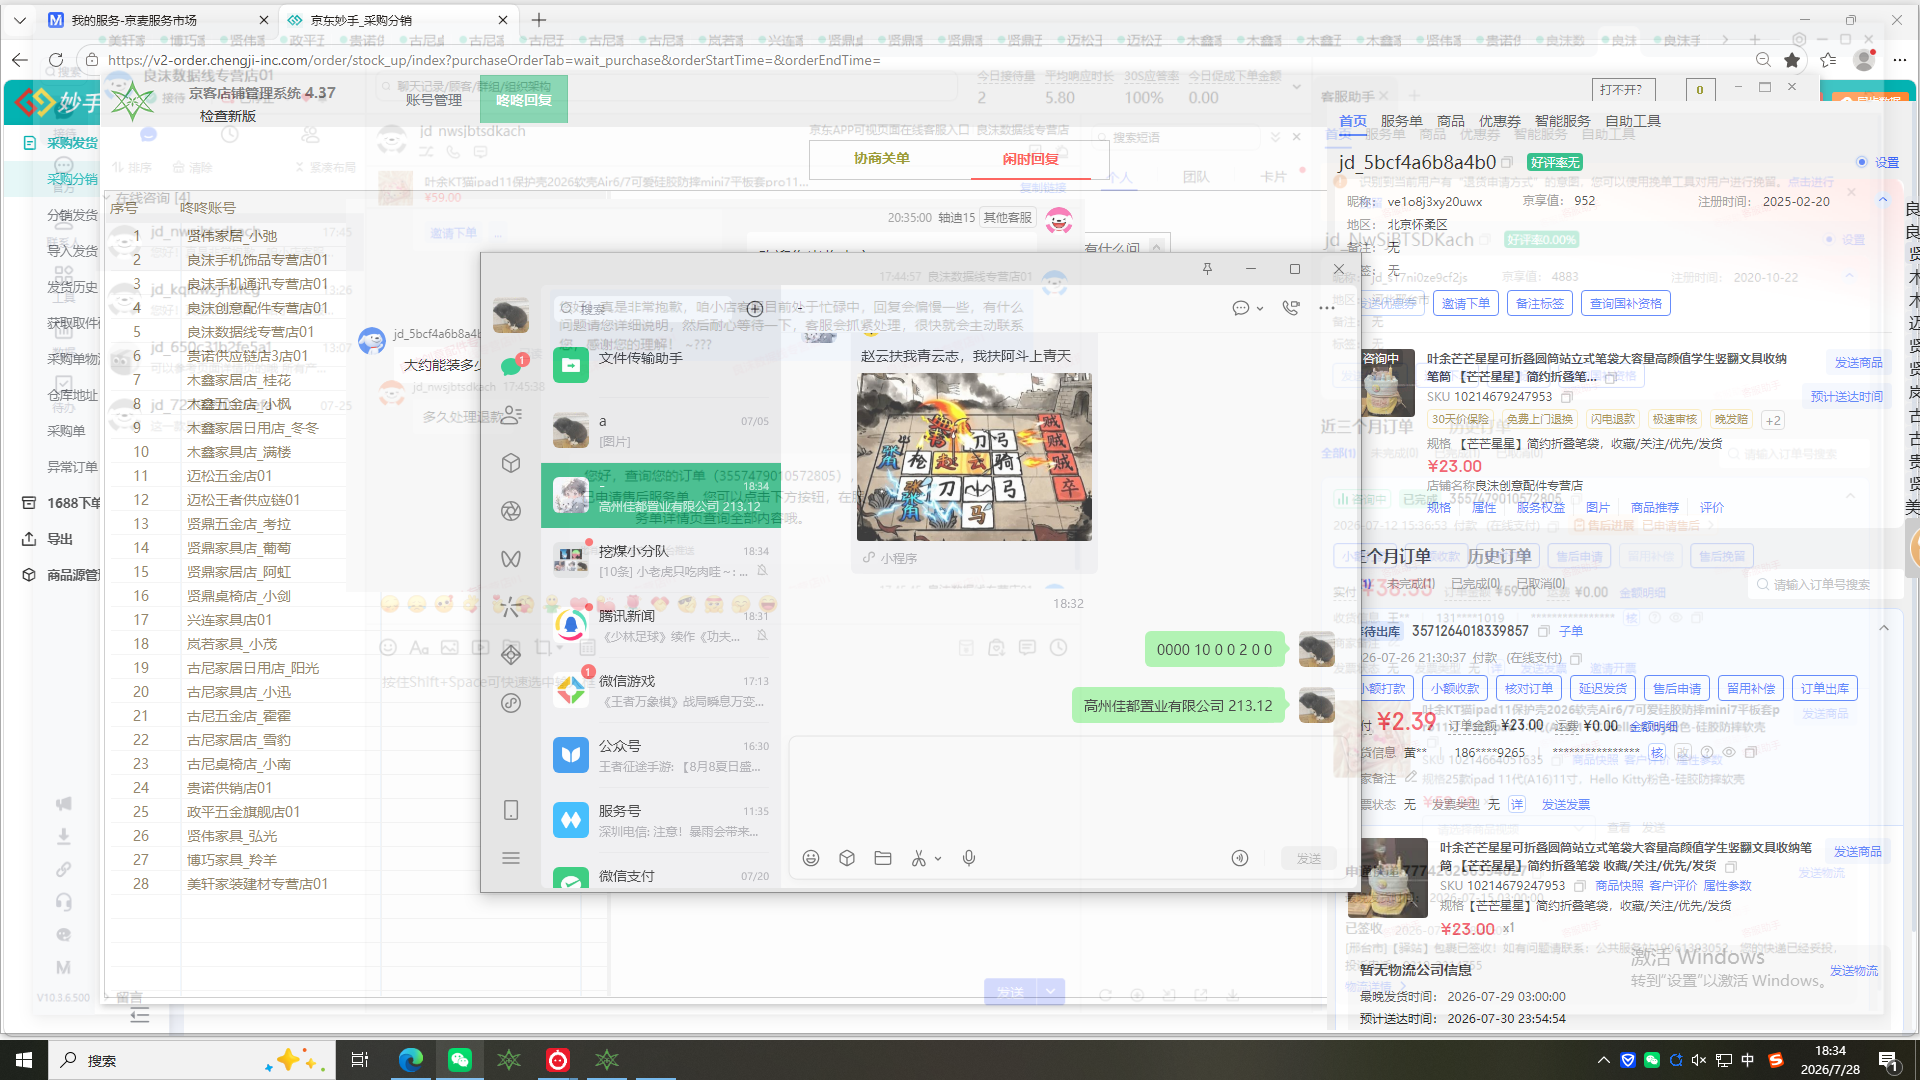Click the 查询国补资格 button
The height and width of the screenshot is (1080, 1920).
(x=1626, y=303)
